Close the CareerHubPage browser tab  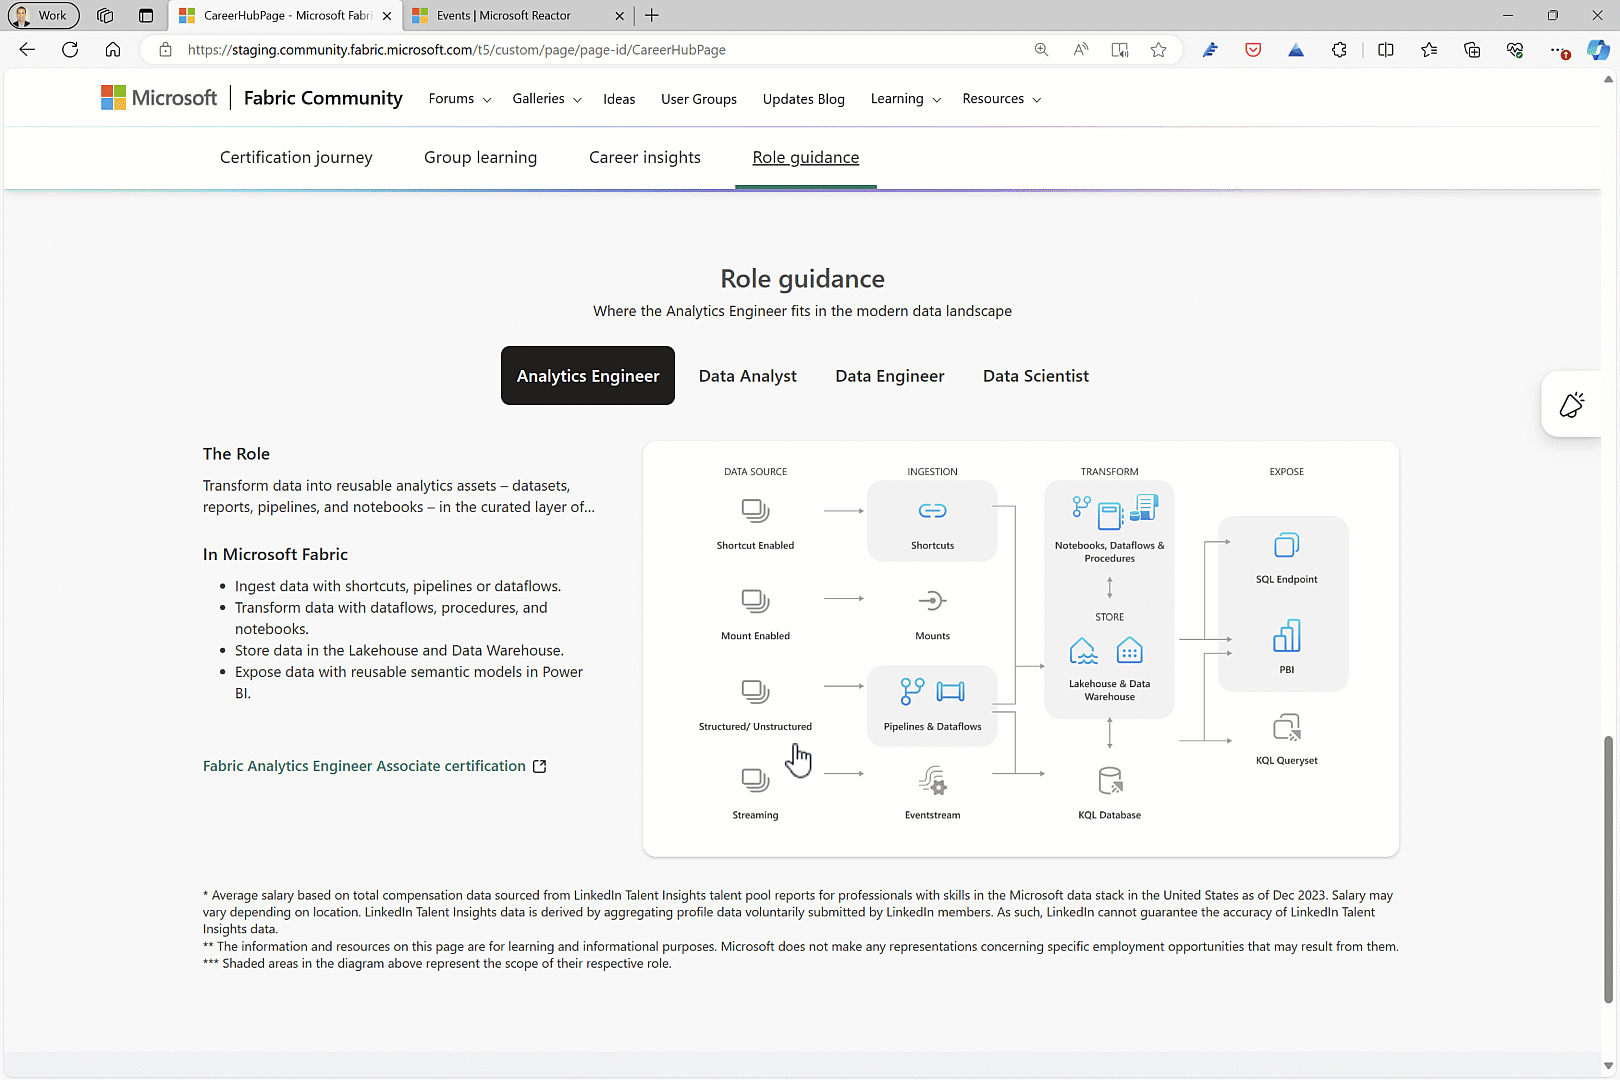coord(387,15)
